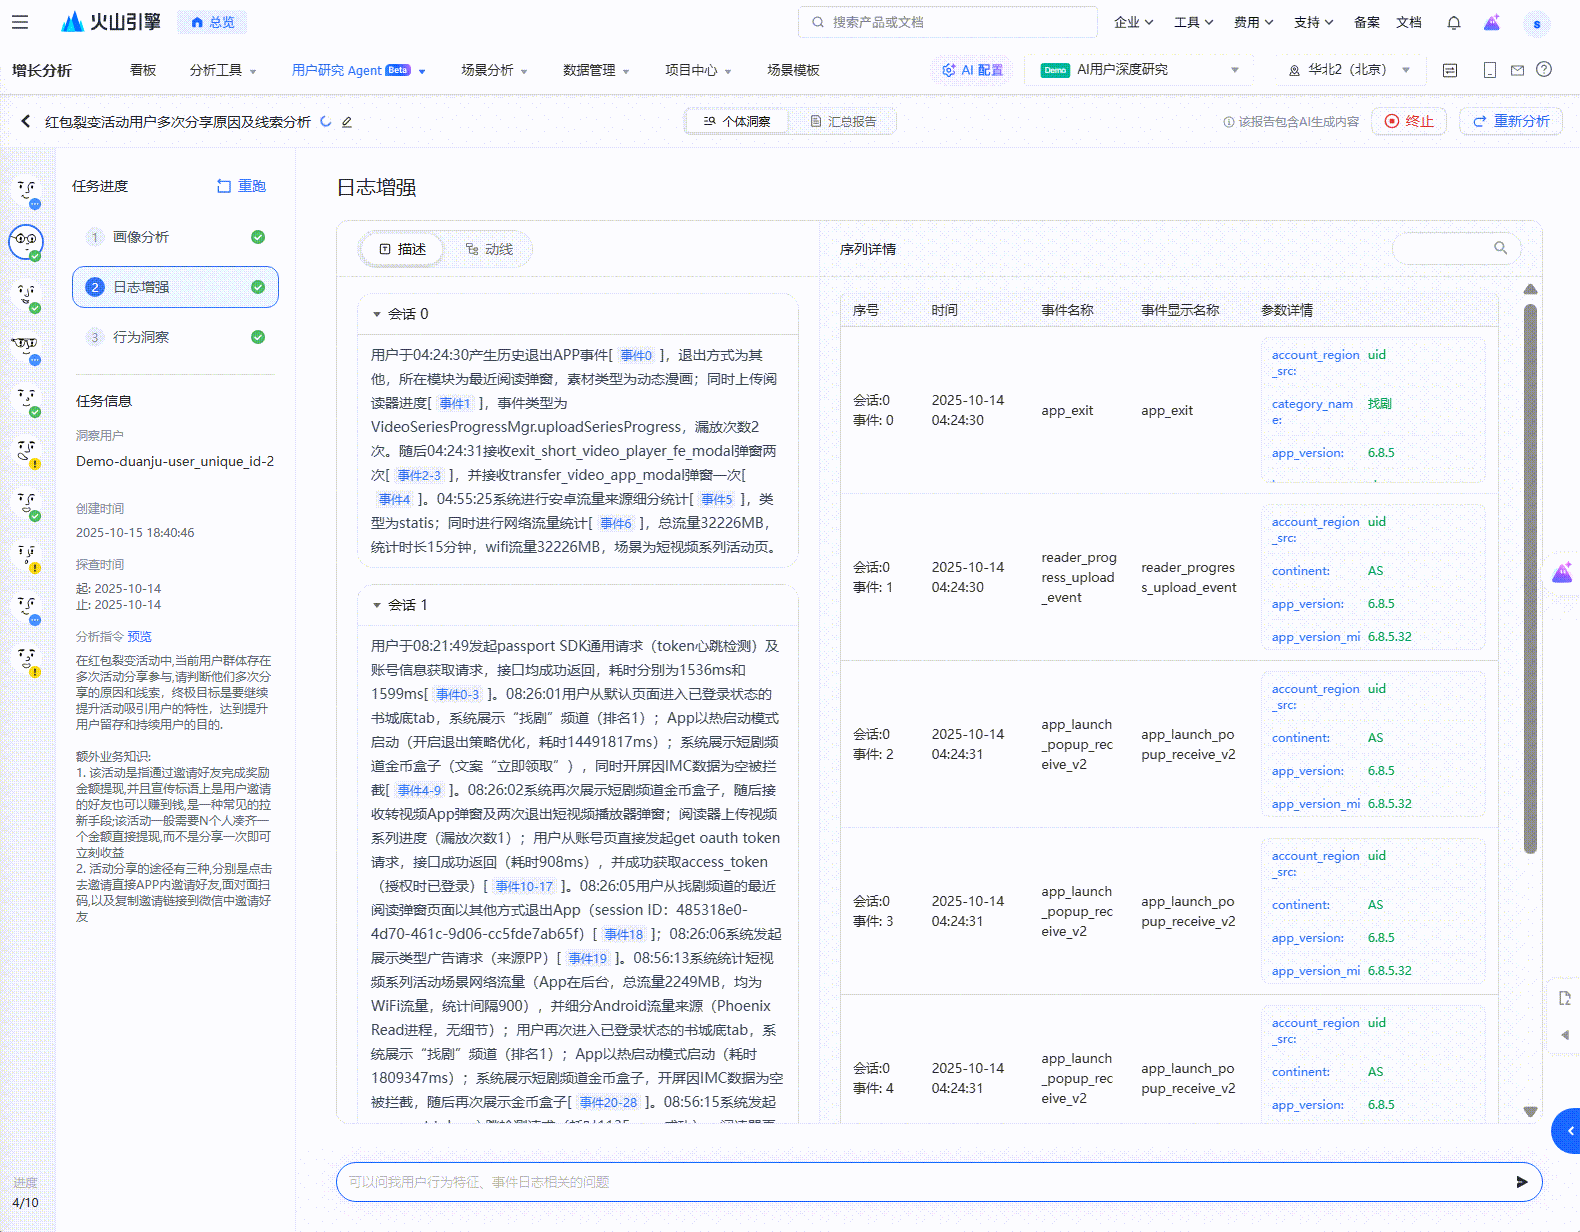Viewport: 1580px width, 1232px height.
Task: Click the search magnifier in 序列详情 panel
Action: 1500,248
